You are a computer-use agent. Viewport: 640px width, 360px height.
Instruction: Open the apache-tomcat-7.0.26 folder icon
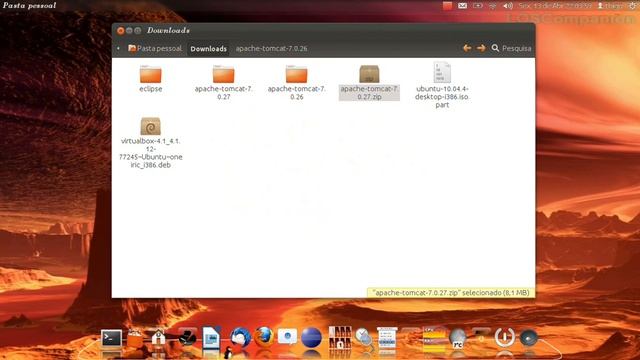tap(296, 74)
